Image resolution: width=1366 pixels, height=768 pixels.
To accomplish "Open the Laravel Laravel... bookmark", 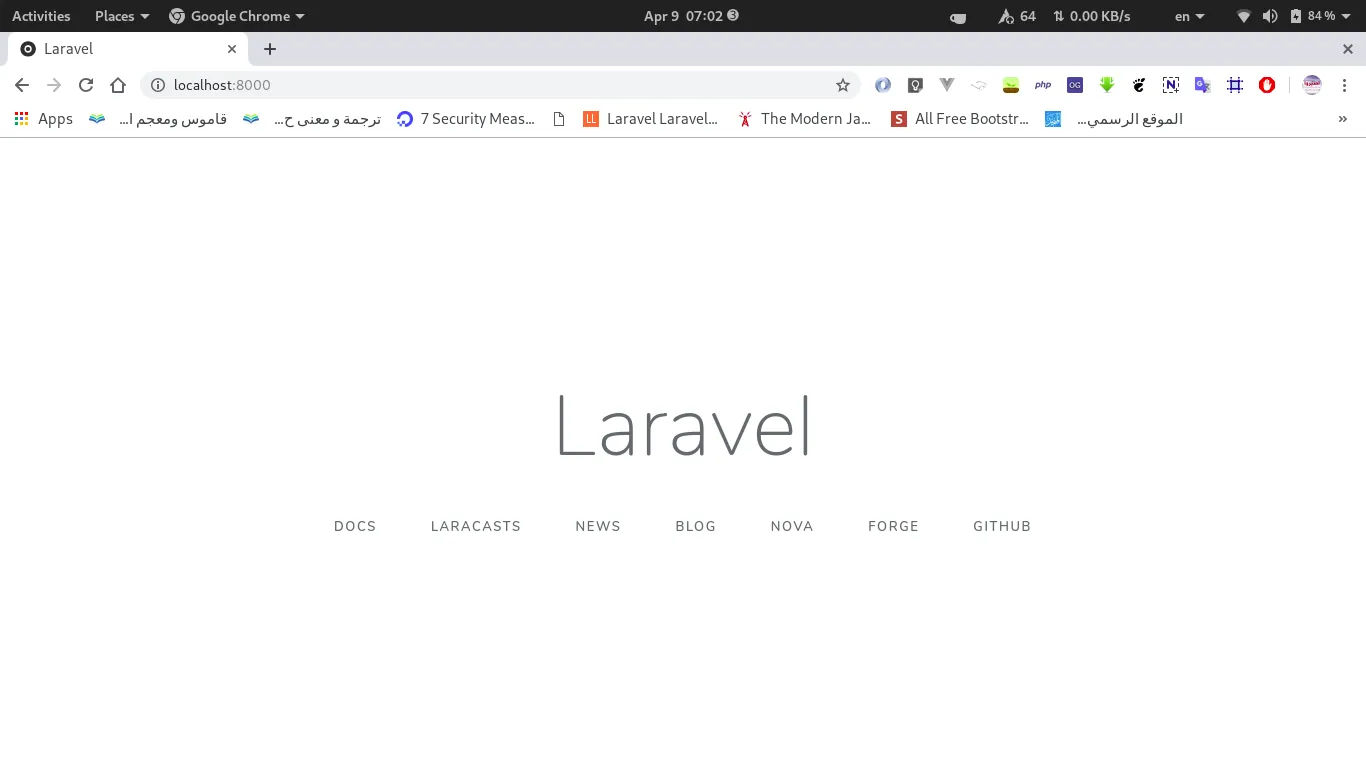I will (651, 119).
